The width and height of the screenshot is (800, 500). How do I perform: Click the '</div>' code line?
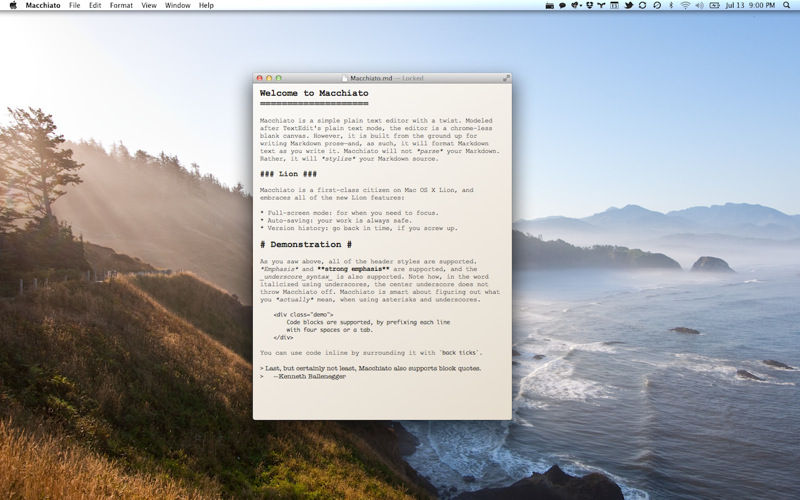[283, 337]
